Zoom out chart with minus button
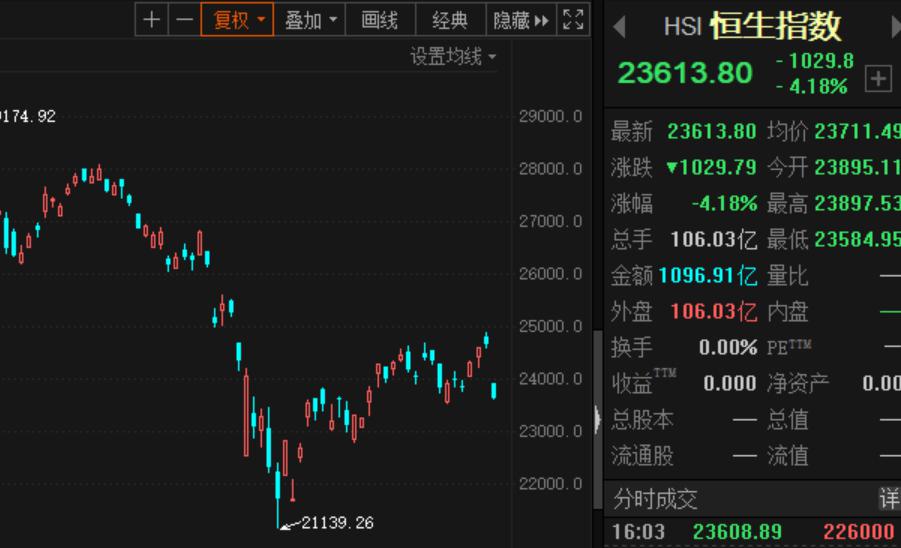The image size is (901, 548). coord(184,20)
